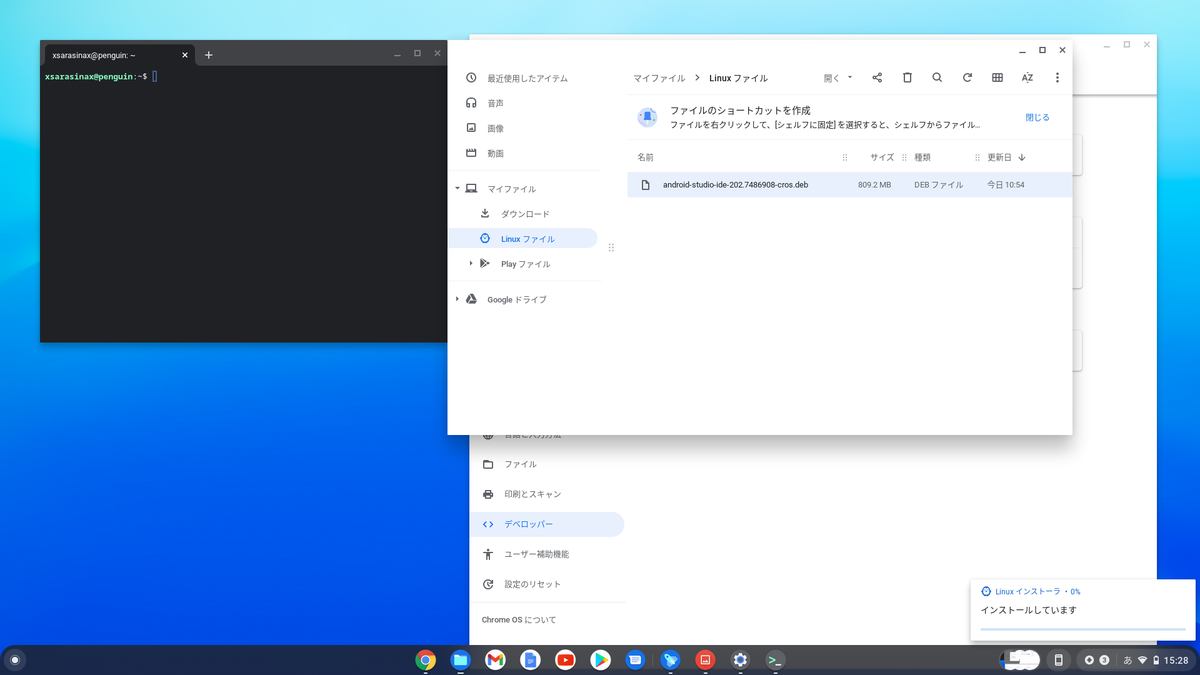Viewport: 1200px width, 675px height.
Task: Click the share icon in Files toolbar
Action: [x=877, y=77]
